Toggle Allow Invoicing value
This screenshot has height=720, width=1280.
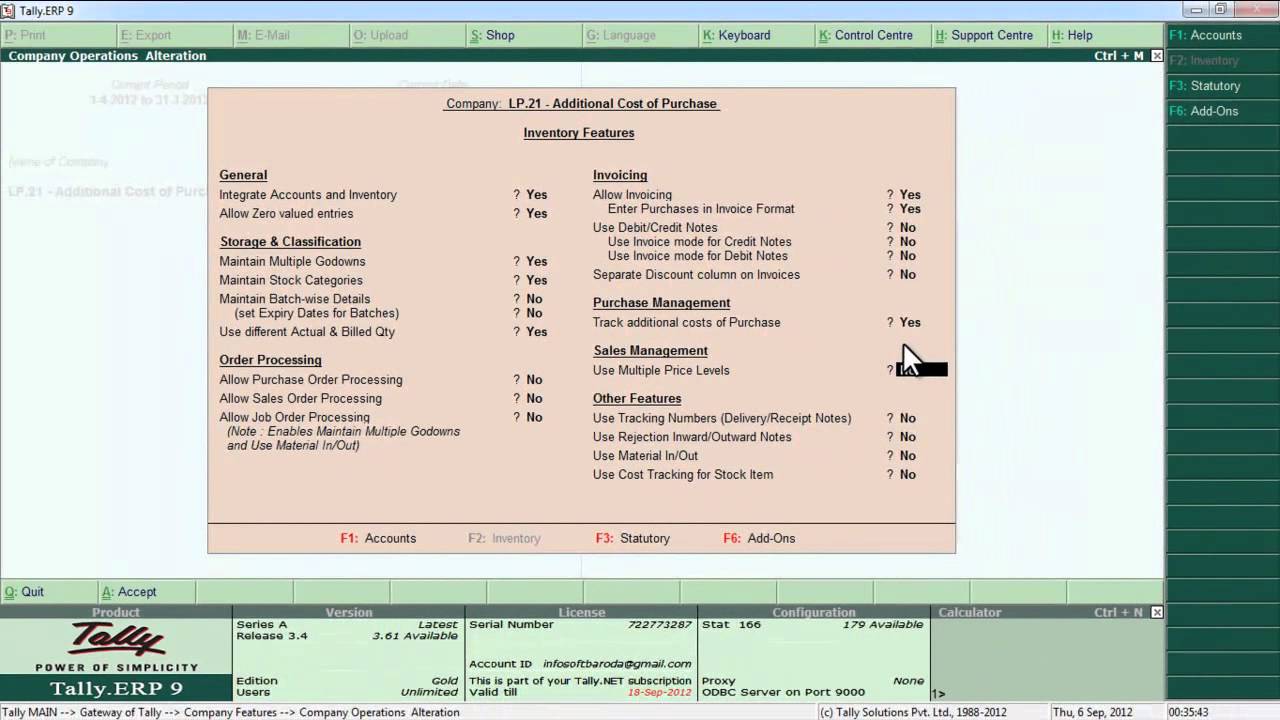[910, 195]
